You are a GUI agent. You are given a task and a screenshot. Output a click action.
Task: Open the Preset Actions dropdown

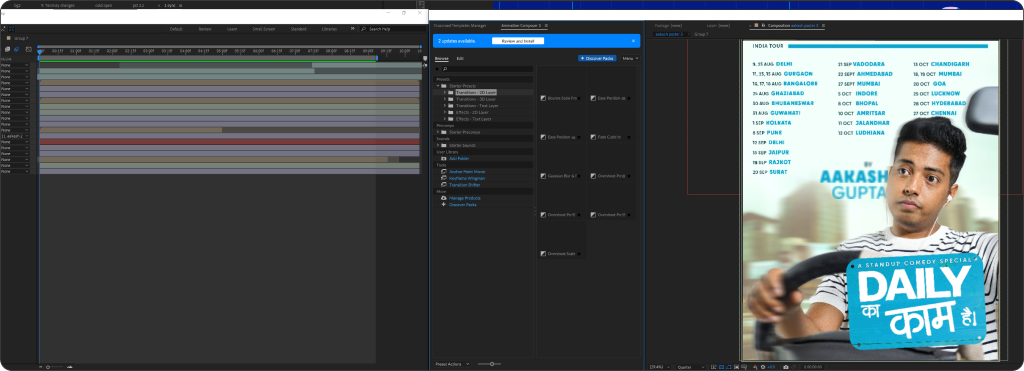pyautogui.click(x=452, y=364)
